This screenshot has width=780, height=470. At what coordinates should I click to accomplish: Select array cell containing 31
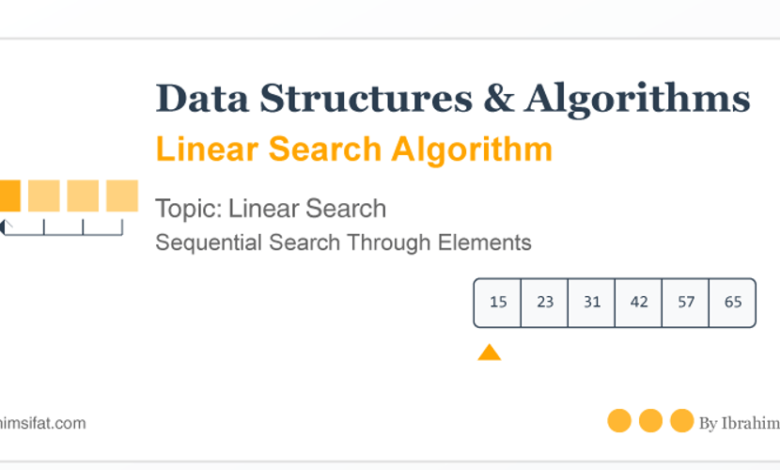[591, 302]
